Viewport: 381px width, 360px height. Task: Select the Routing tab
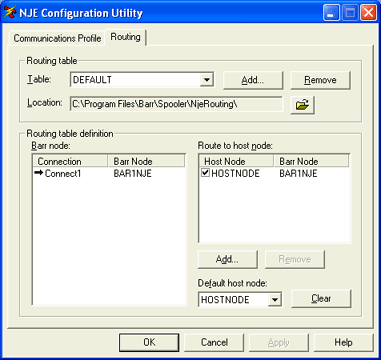[125, 37]
